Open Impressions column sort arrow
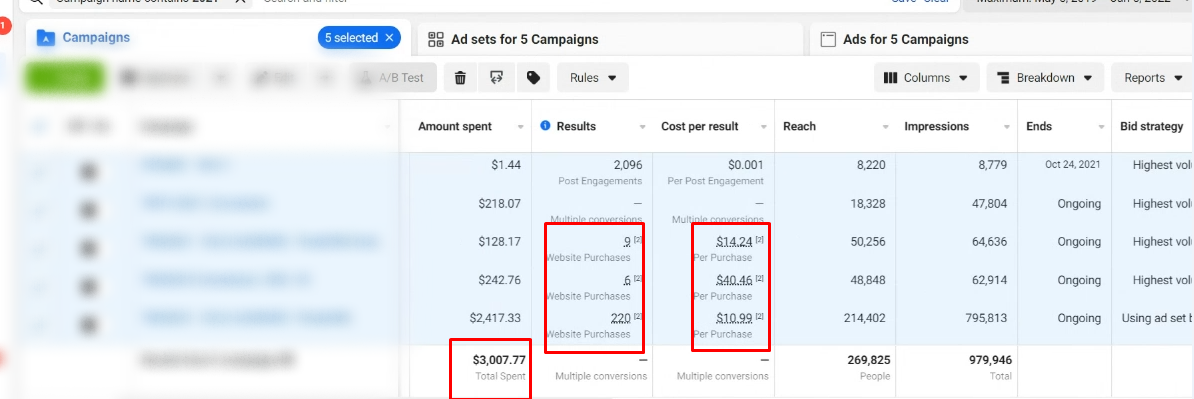Viewport: 1194px width, 399px height. pos(1004,127)
